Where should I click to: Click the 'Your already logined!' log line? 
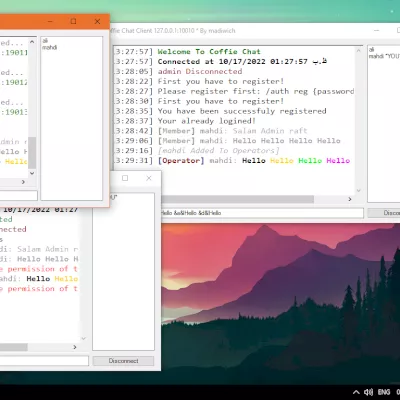[207, 121]
